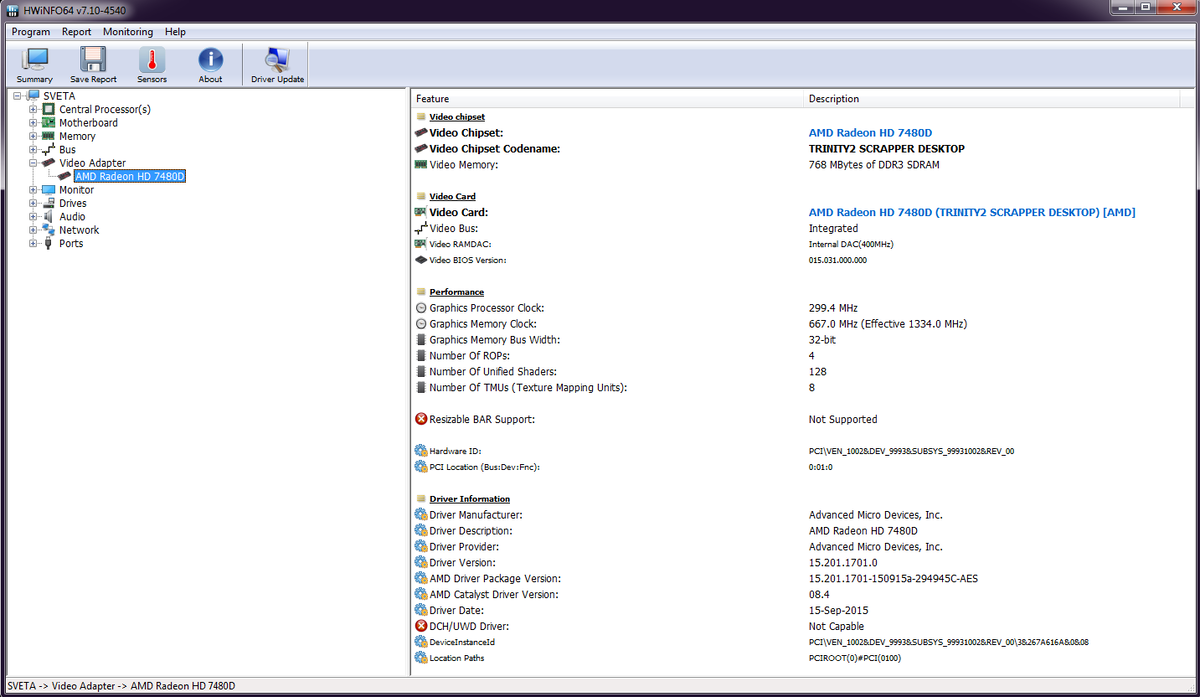This screenshot has width=1200, height=697.
Task: Click the Number Of Unified Shaders row
Action: (x=796, y=372)
